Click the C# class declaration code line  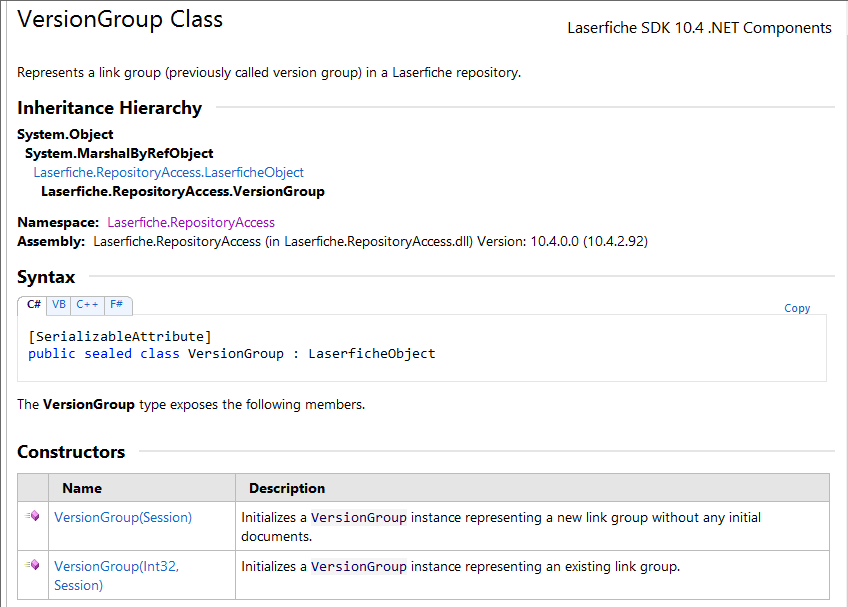pyautogui.click(x=231, y=354)
